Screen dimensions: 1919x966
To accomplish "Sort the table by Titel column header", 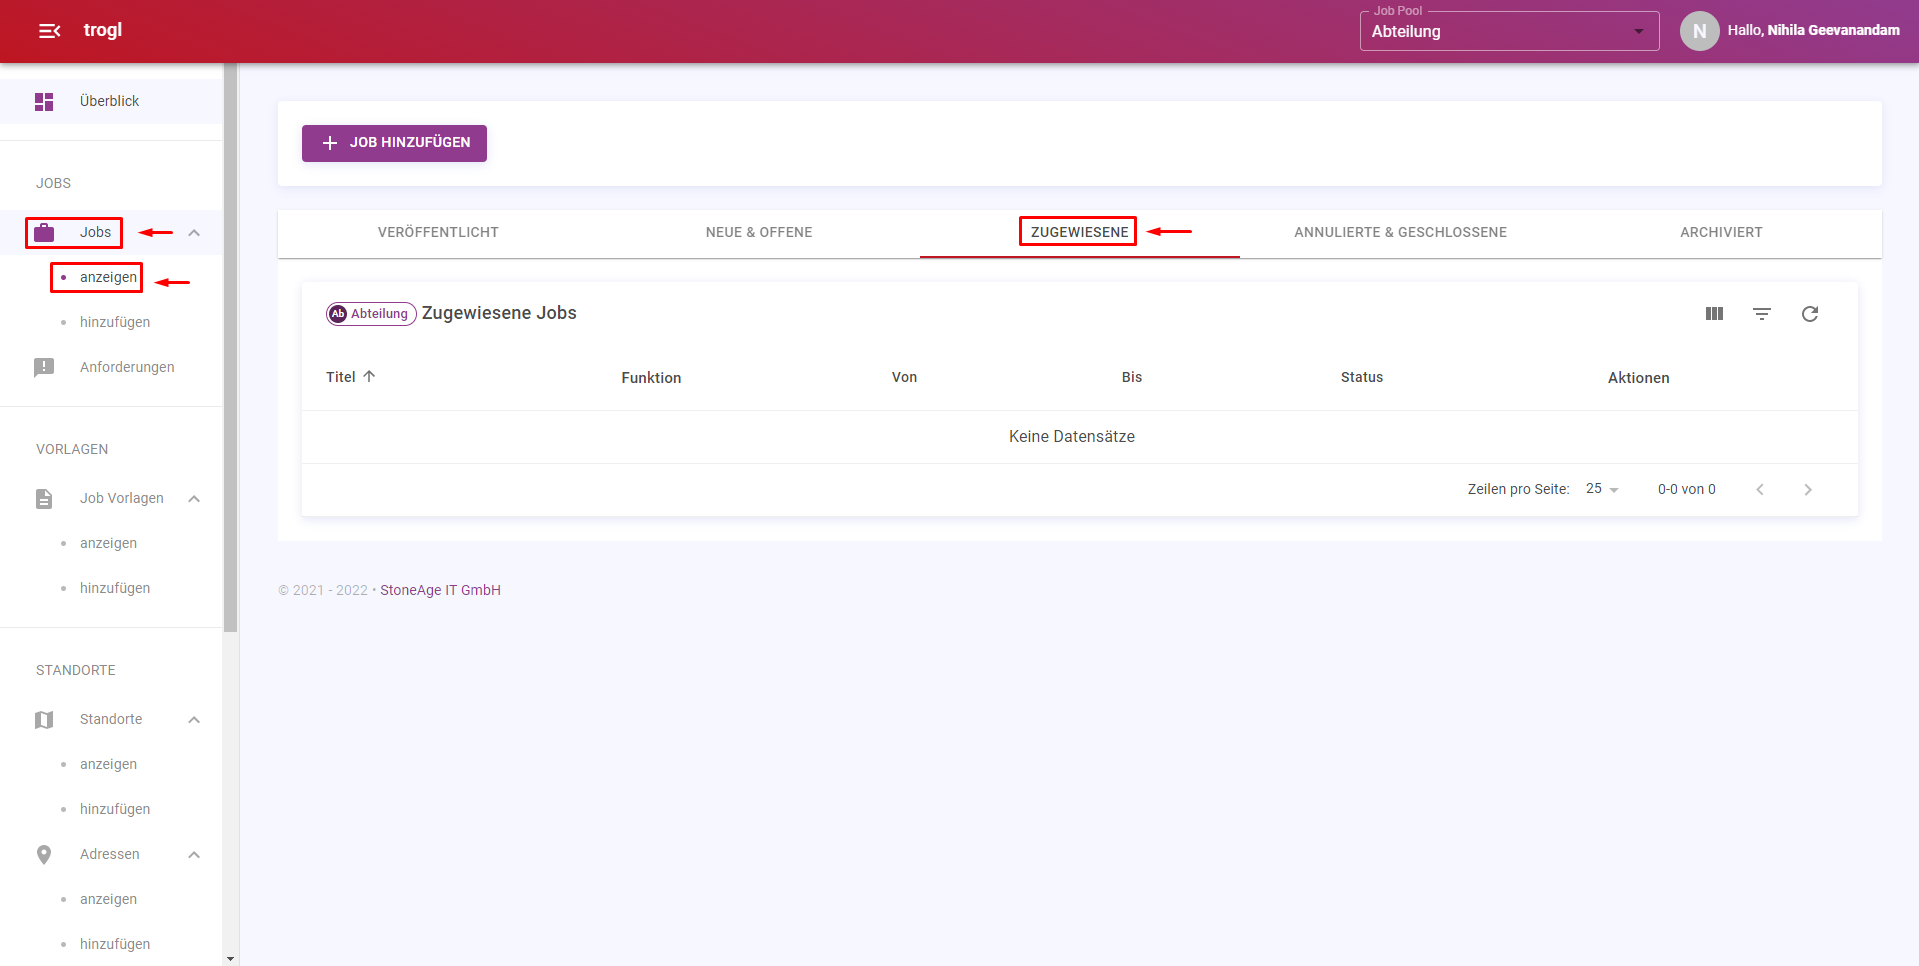I will [x=341, y=377].
